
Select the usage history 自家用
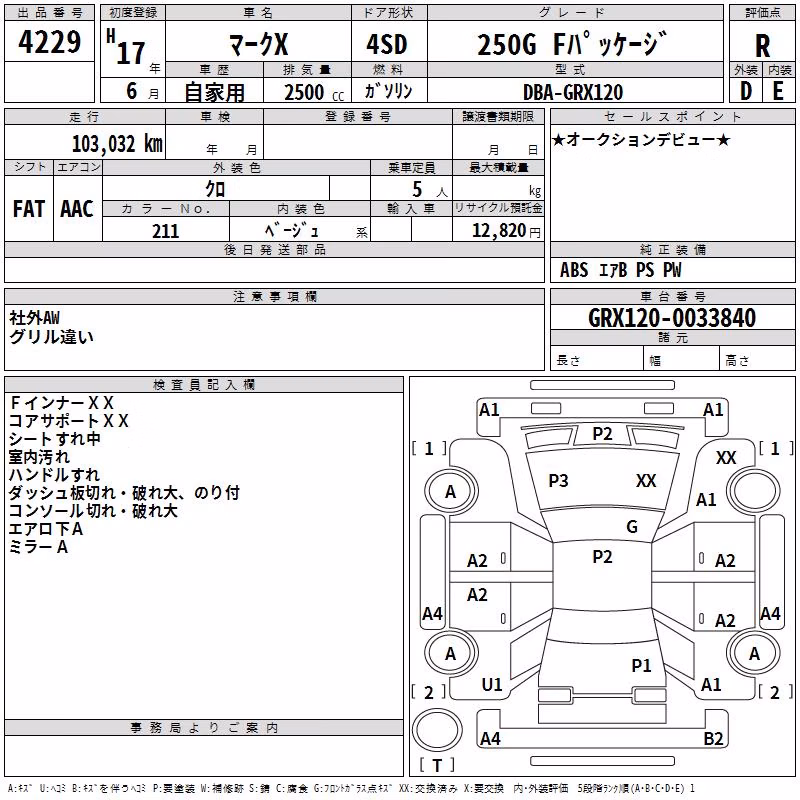pyautogui.click(x=214, y=92)
